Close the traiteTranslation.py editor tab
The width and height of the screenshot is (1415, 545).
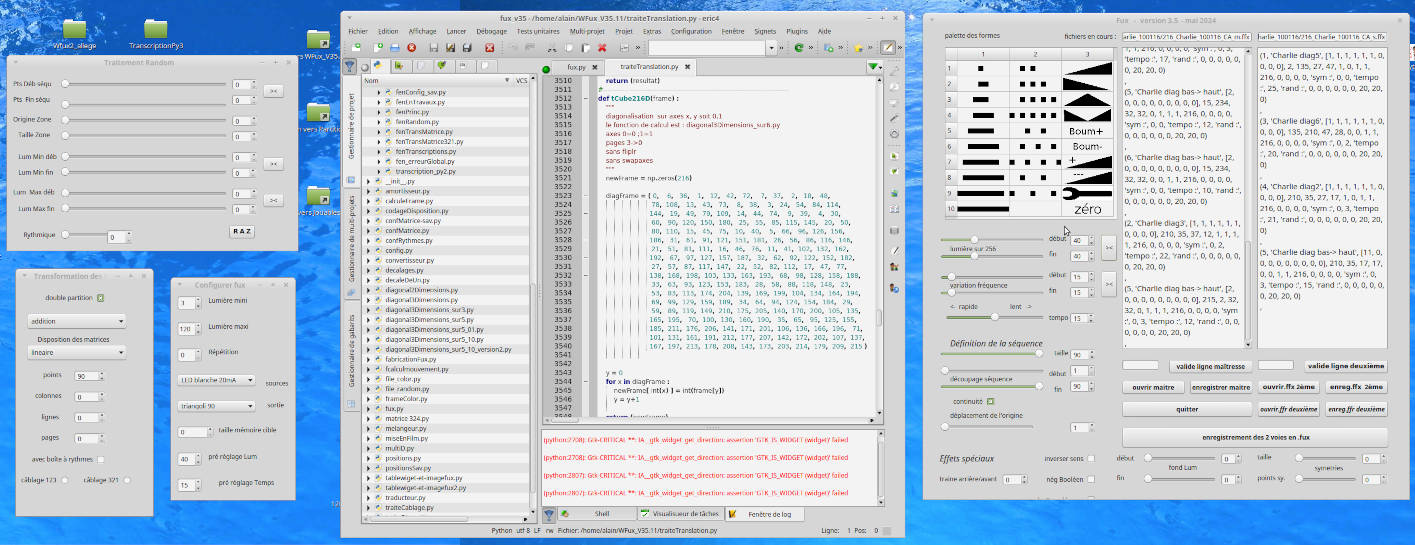[x=687, y=67]
